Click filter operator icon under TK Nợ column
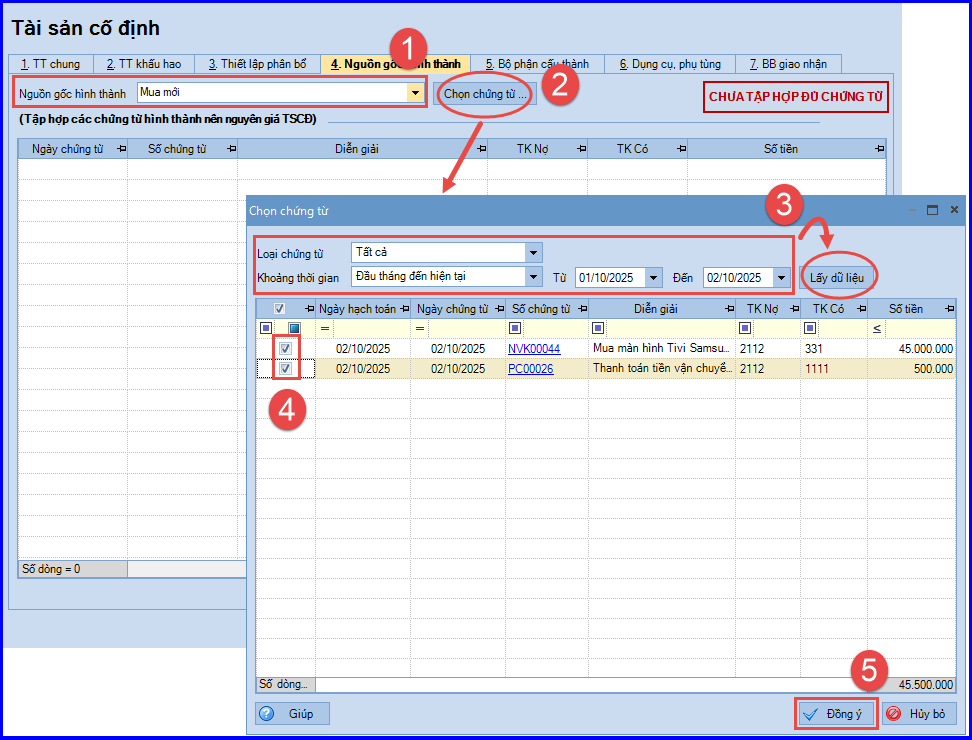Image resolution: width=972 pixels, height=740 pixels. click(745, 328)
